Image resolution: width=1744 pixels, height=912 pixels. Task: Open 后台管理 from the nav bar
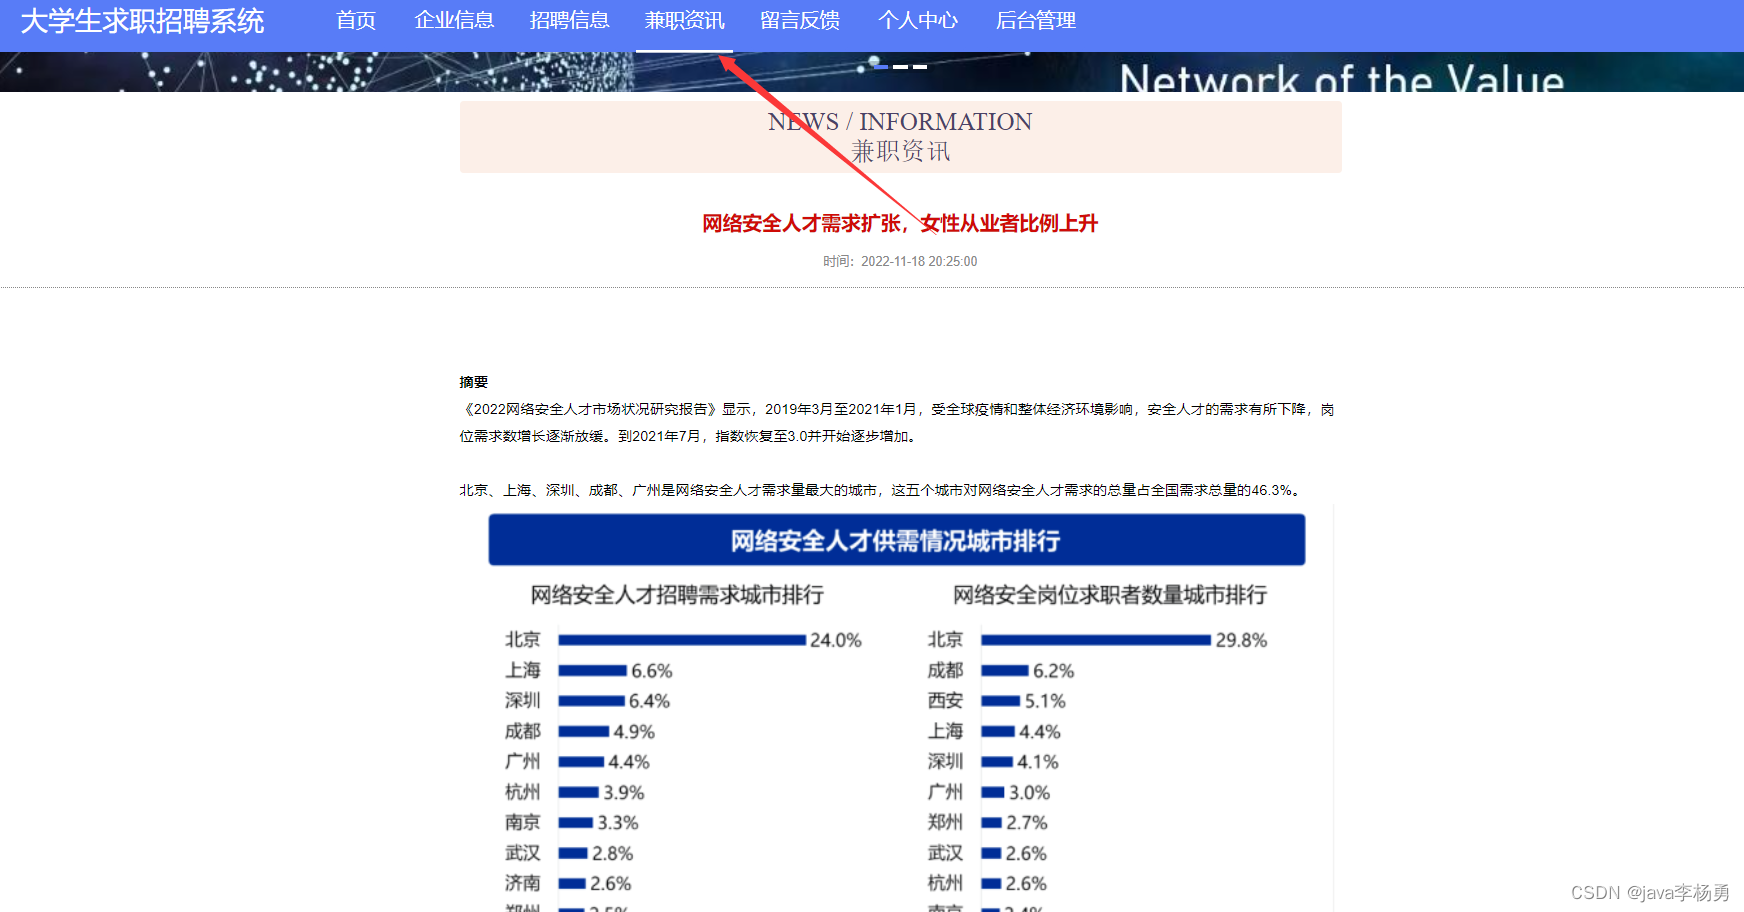[x=1035, y=21]
